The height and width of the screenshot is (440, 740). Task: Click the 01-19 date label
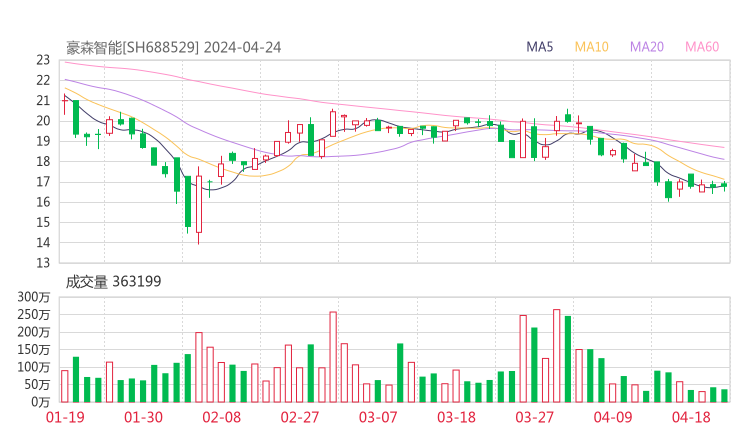pyautogui.click(x=65, y=417)
